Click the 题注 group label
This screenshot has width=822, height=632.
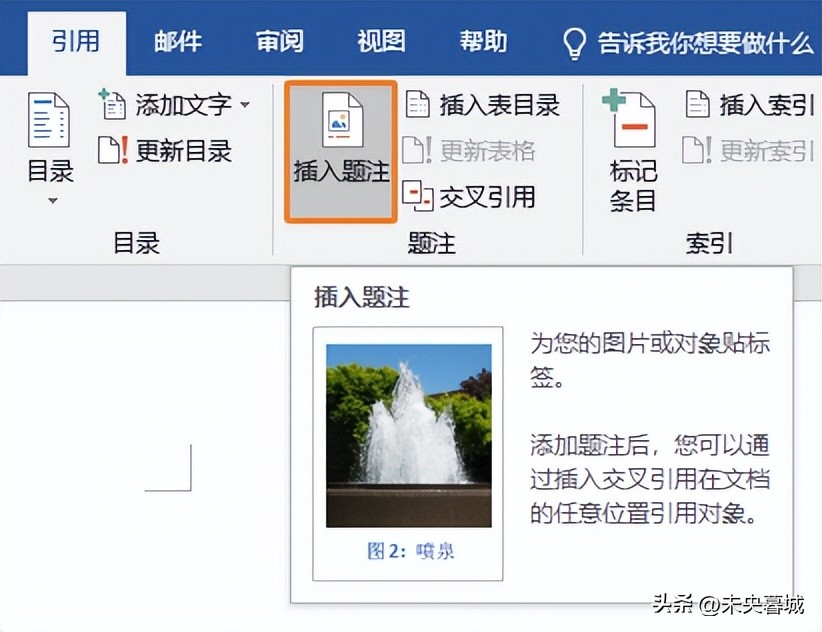click(x=431, y=243)
